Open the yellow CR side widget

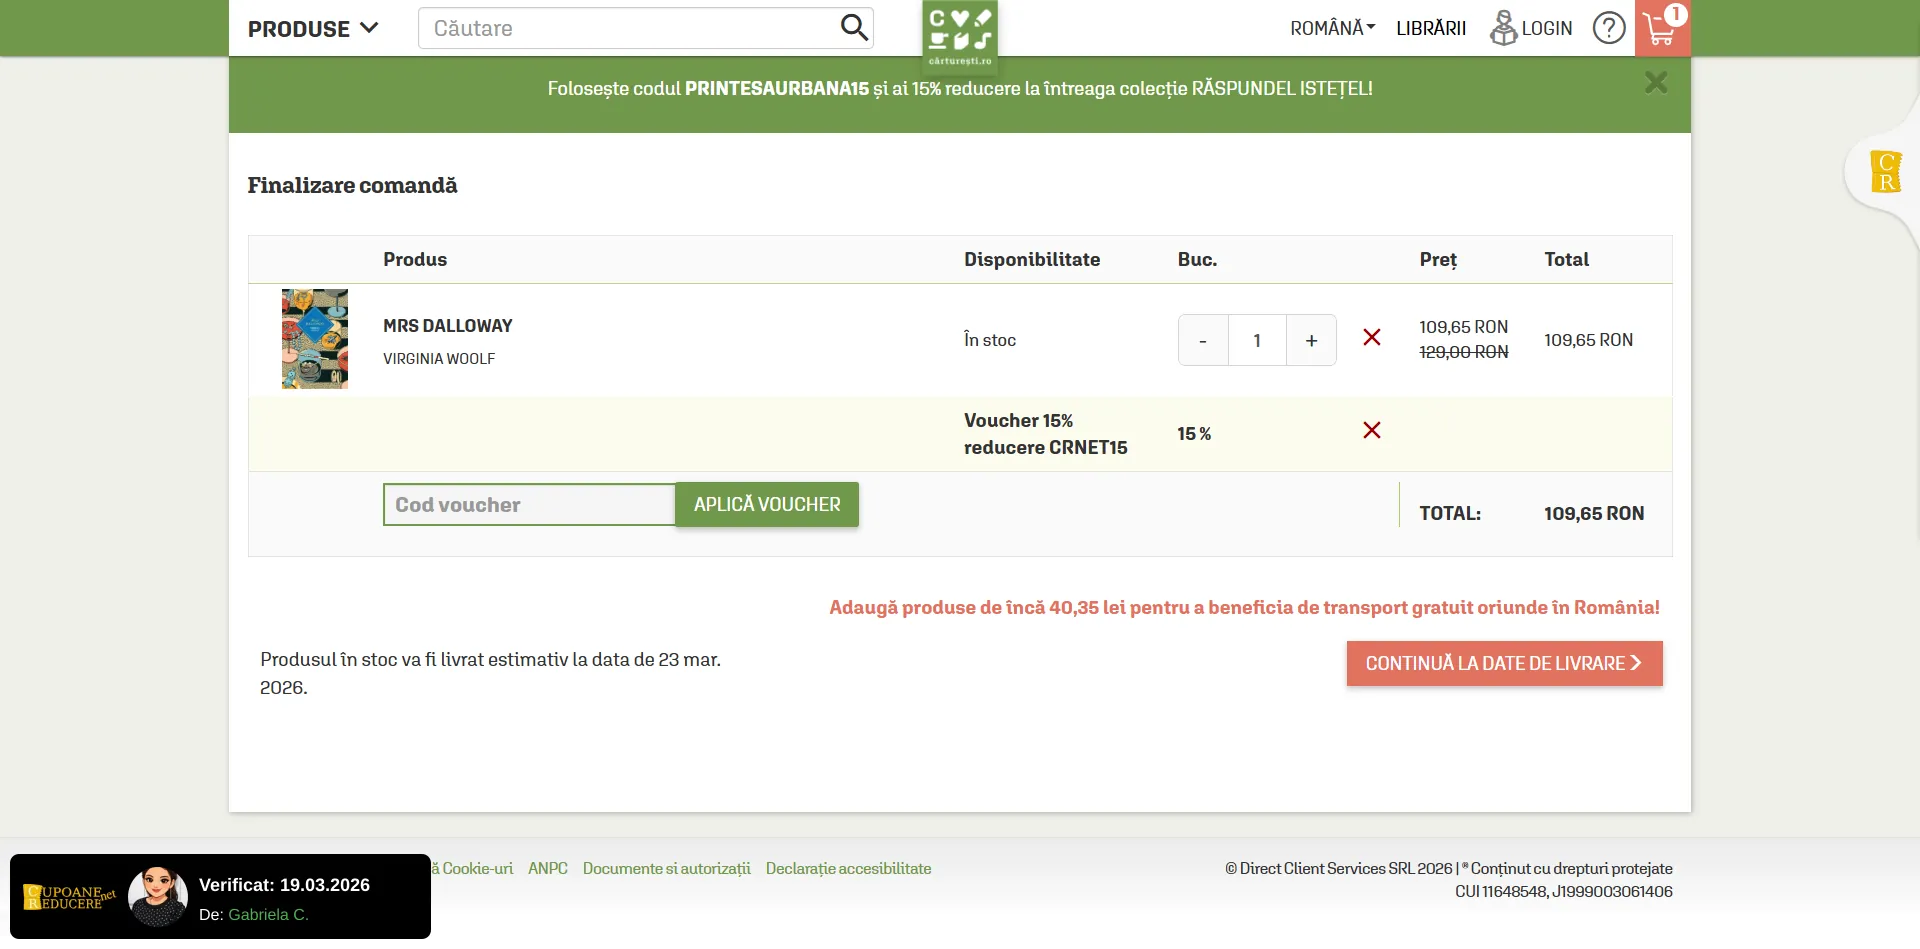(x=1885, y=172)
